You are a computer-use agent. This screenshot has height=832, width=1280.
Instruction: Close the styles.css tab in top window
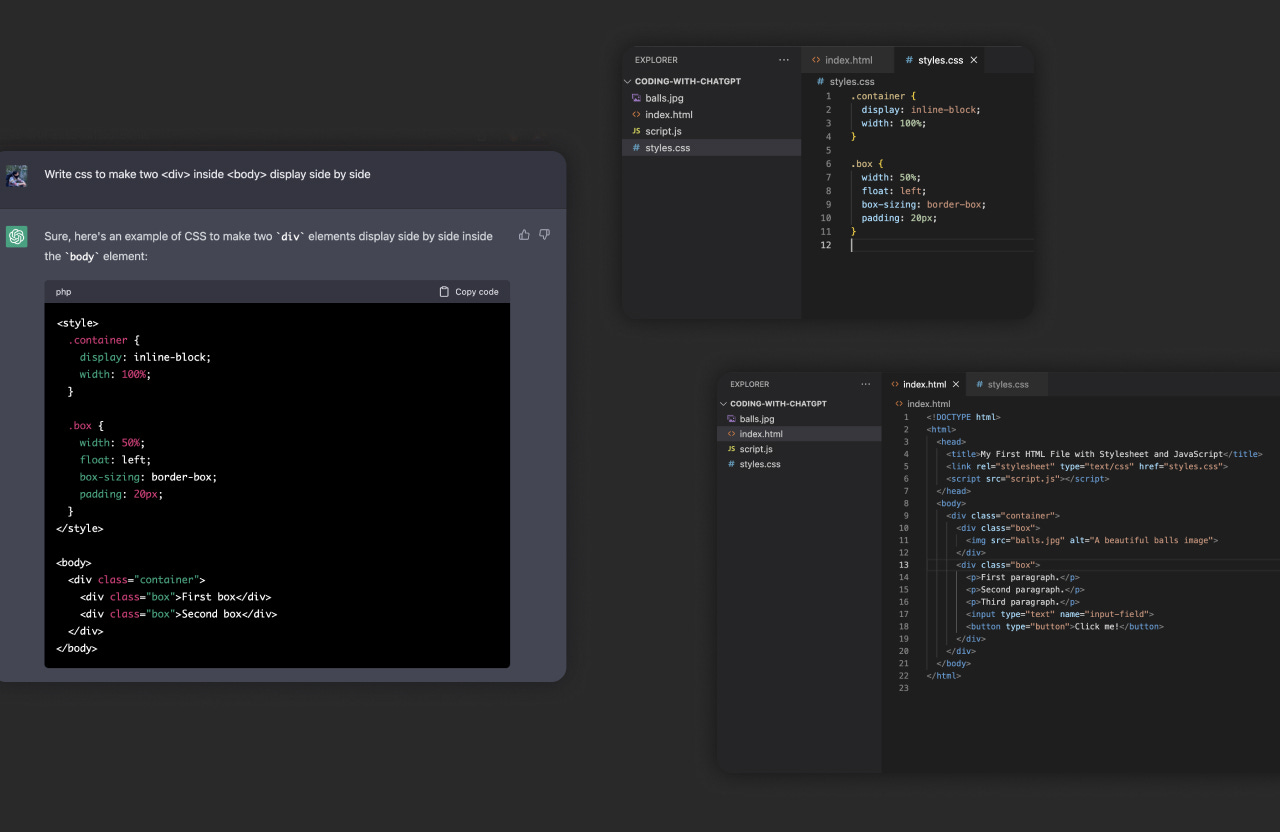(x=974, y=60)
